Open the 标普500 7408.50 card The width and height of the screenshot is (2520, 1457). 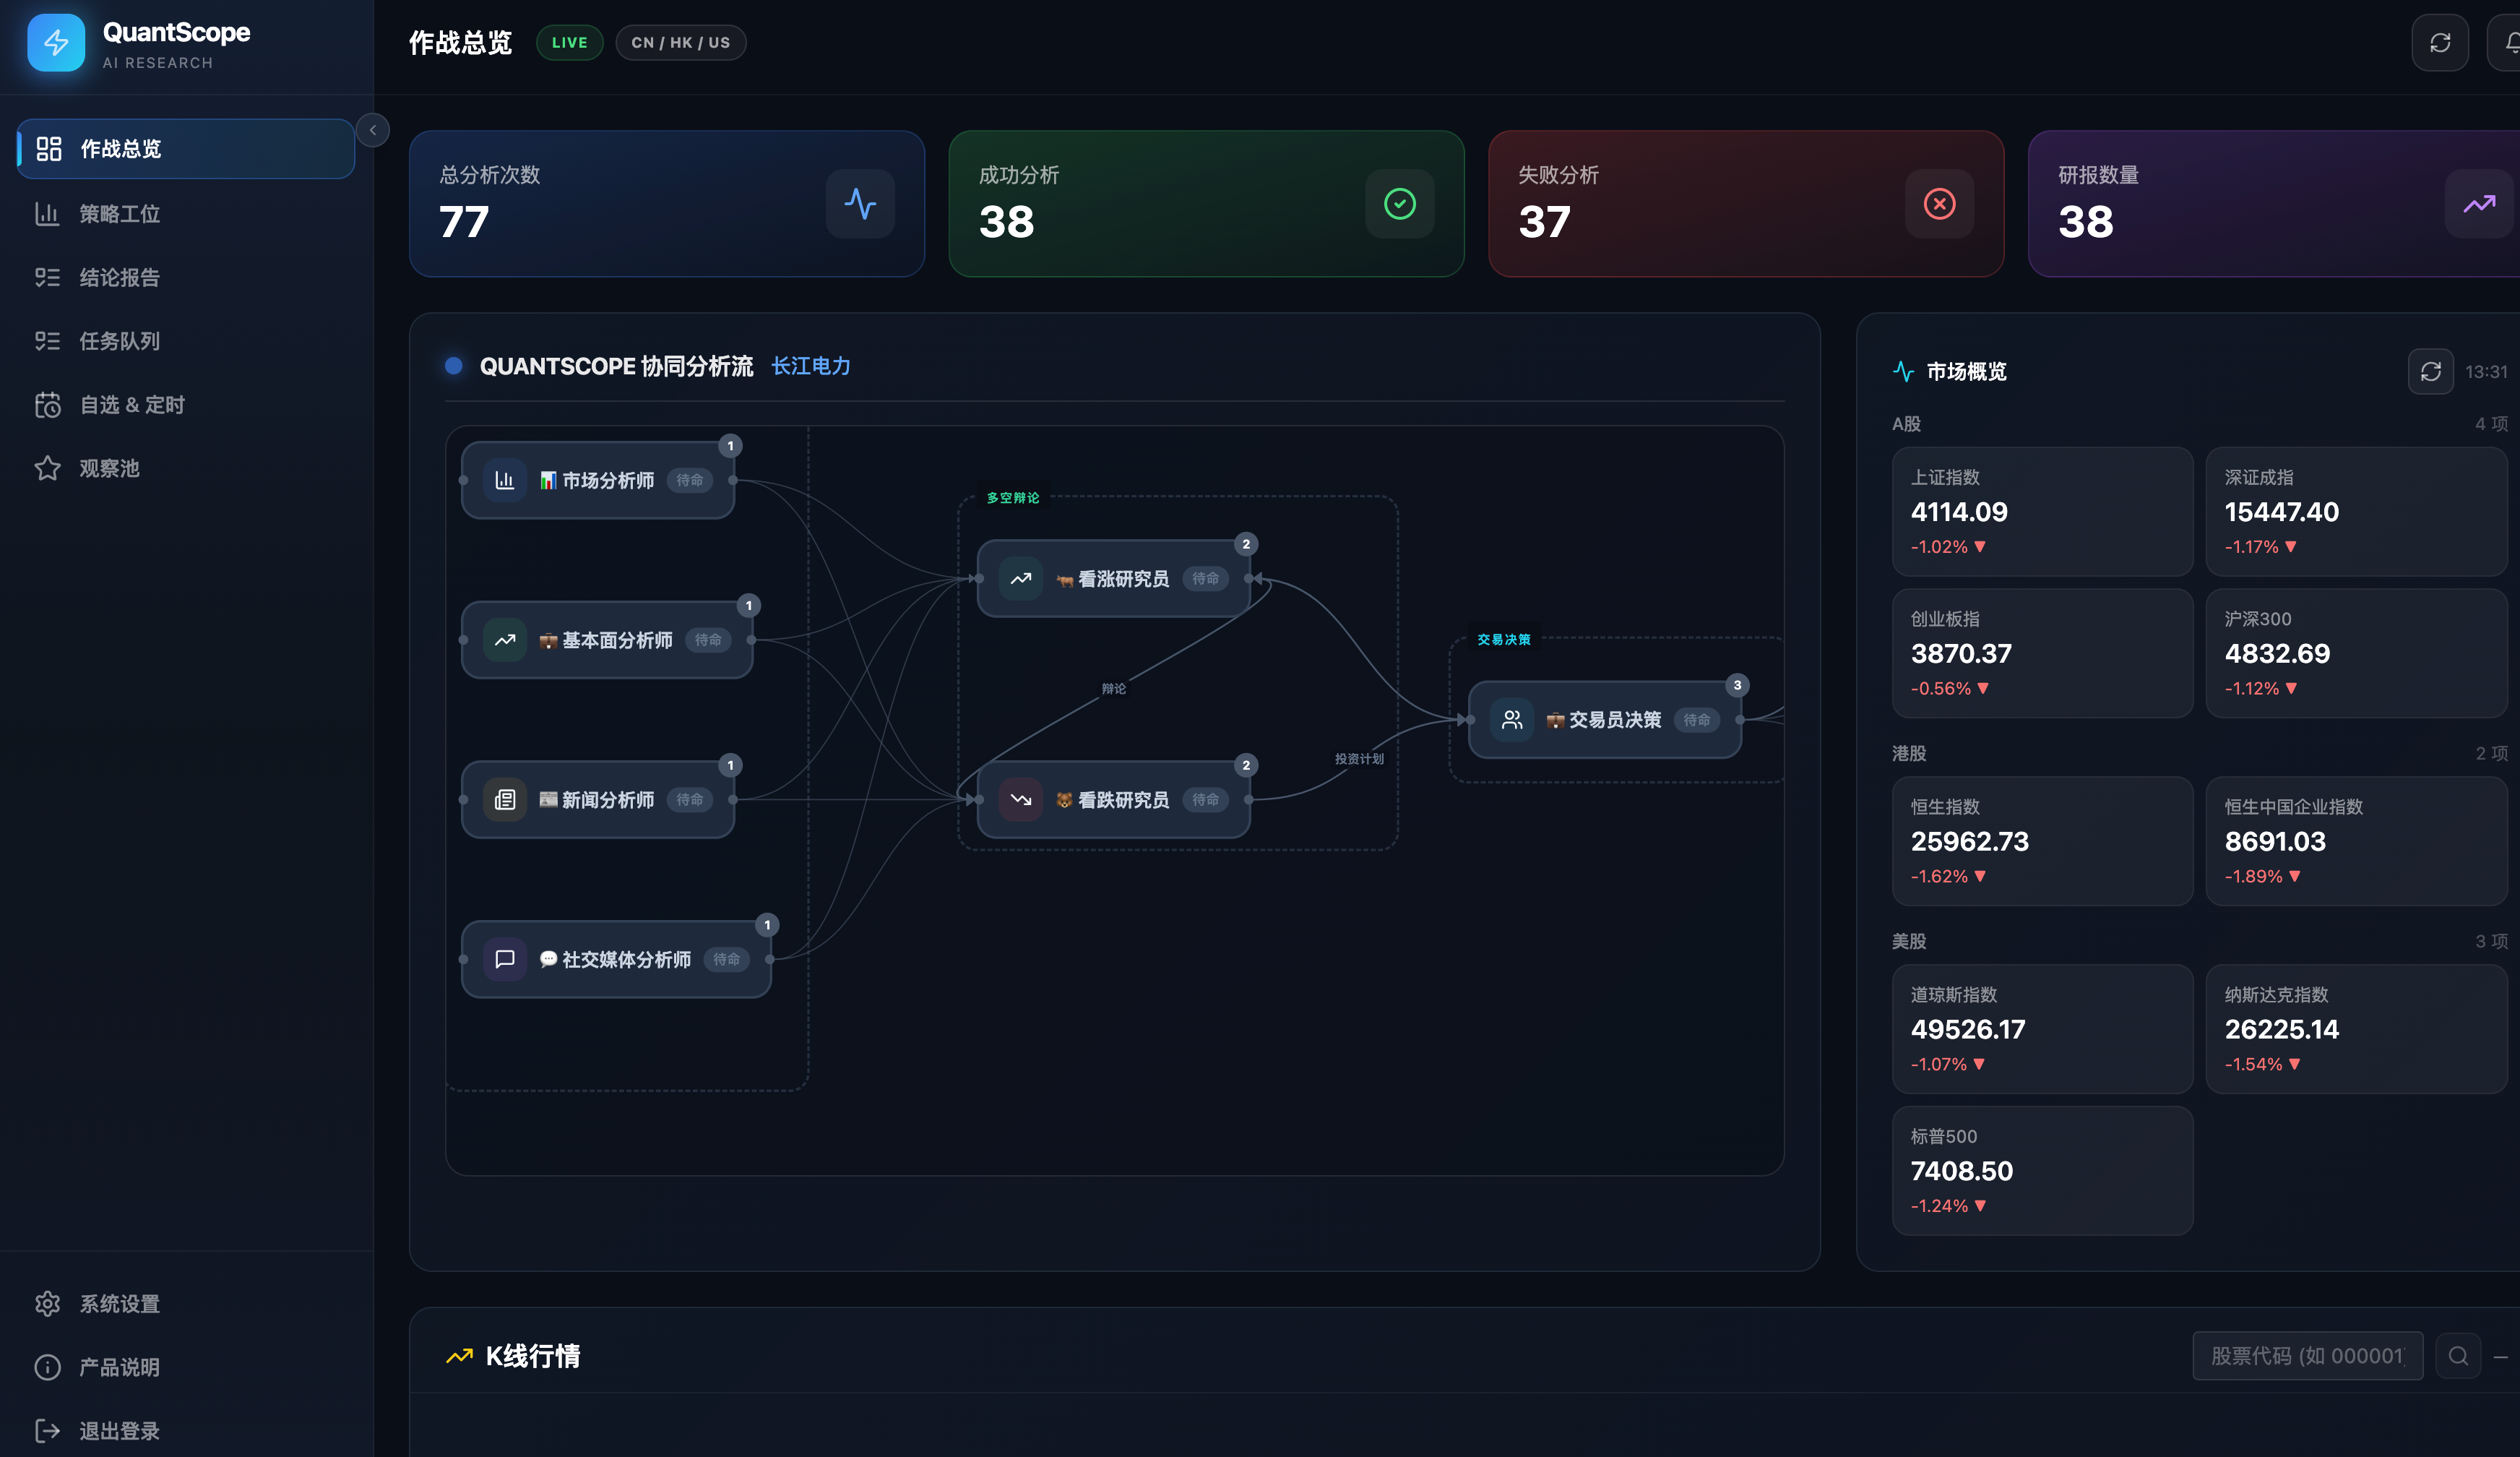point(2042,1171)
